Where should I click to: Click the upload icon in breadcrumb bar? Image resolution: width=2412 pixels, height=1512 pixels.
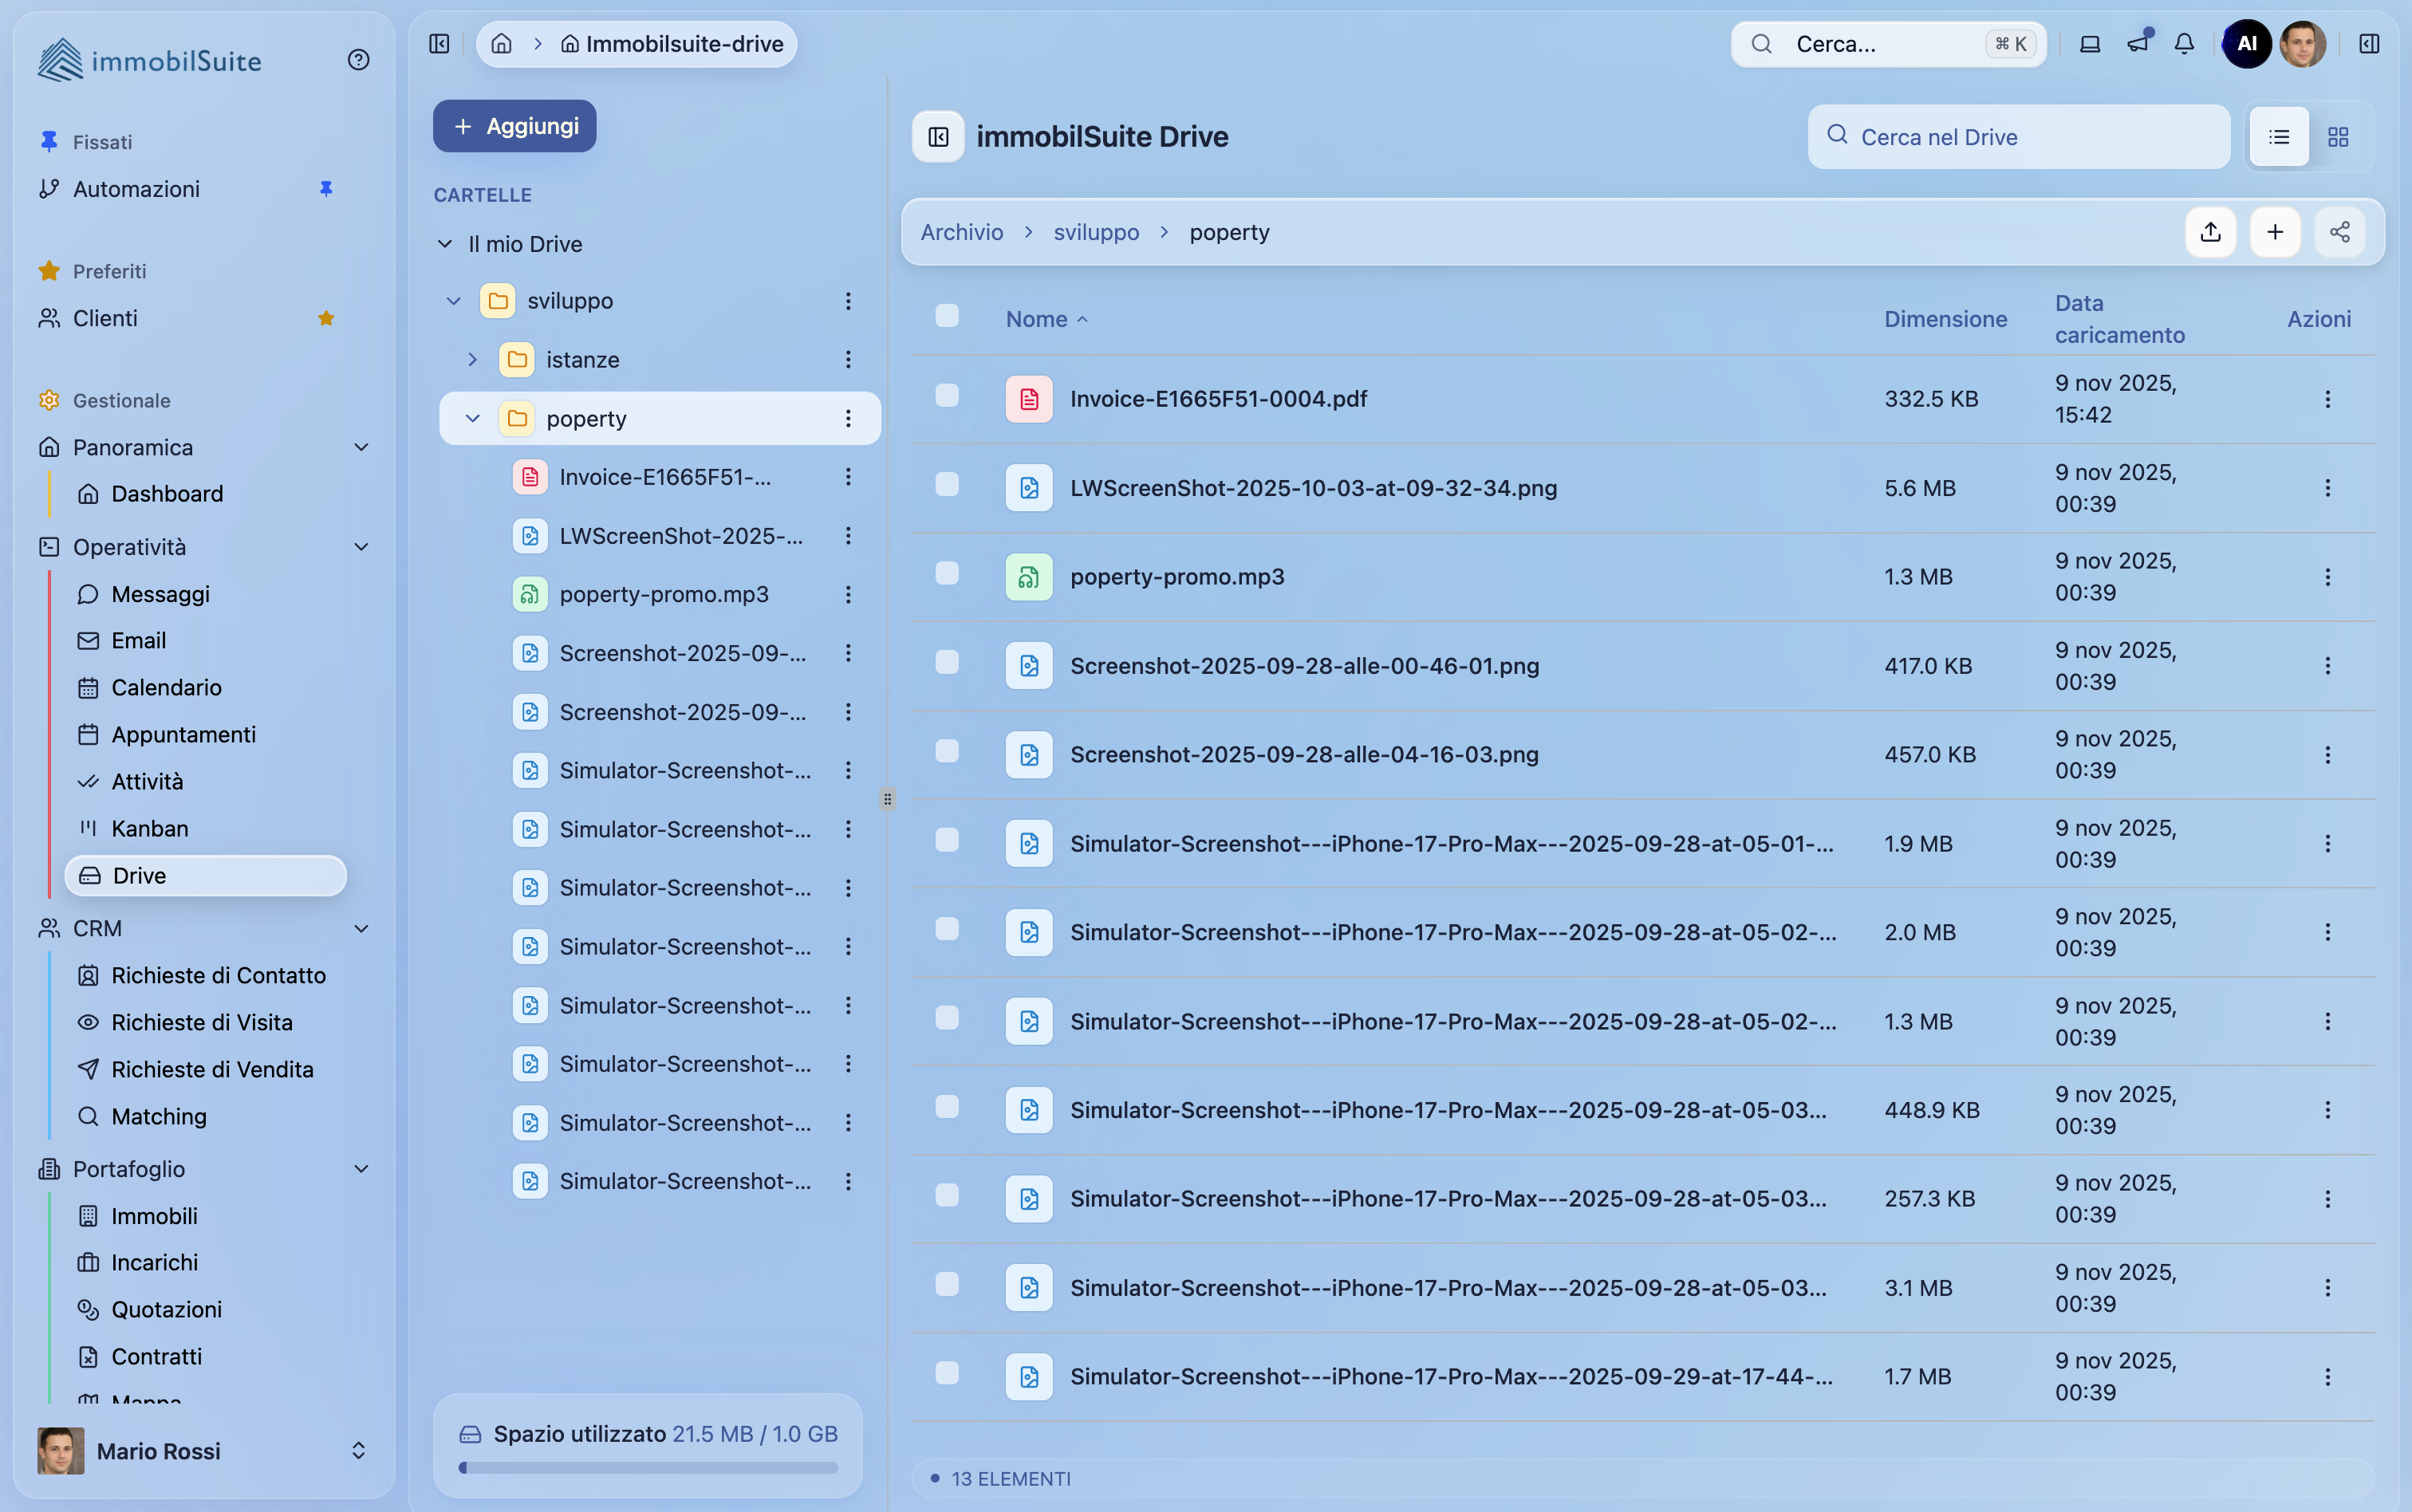(x=2210, y=232)
